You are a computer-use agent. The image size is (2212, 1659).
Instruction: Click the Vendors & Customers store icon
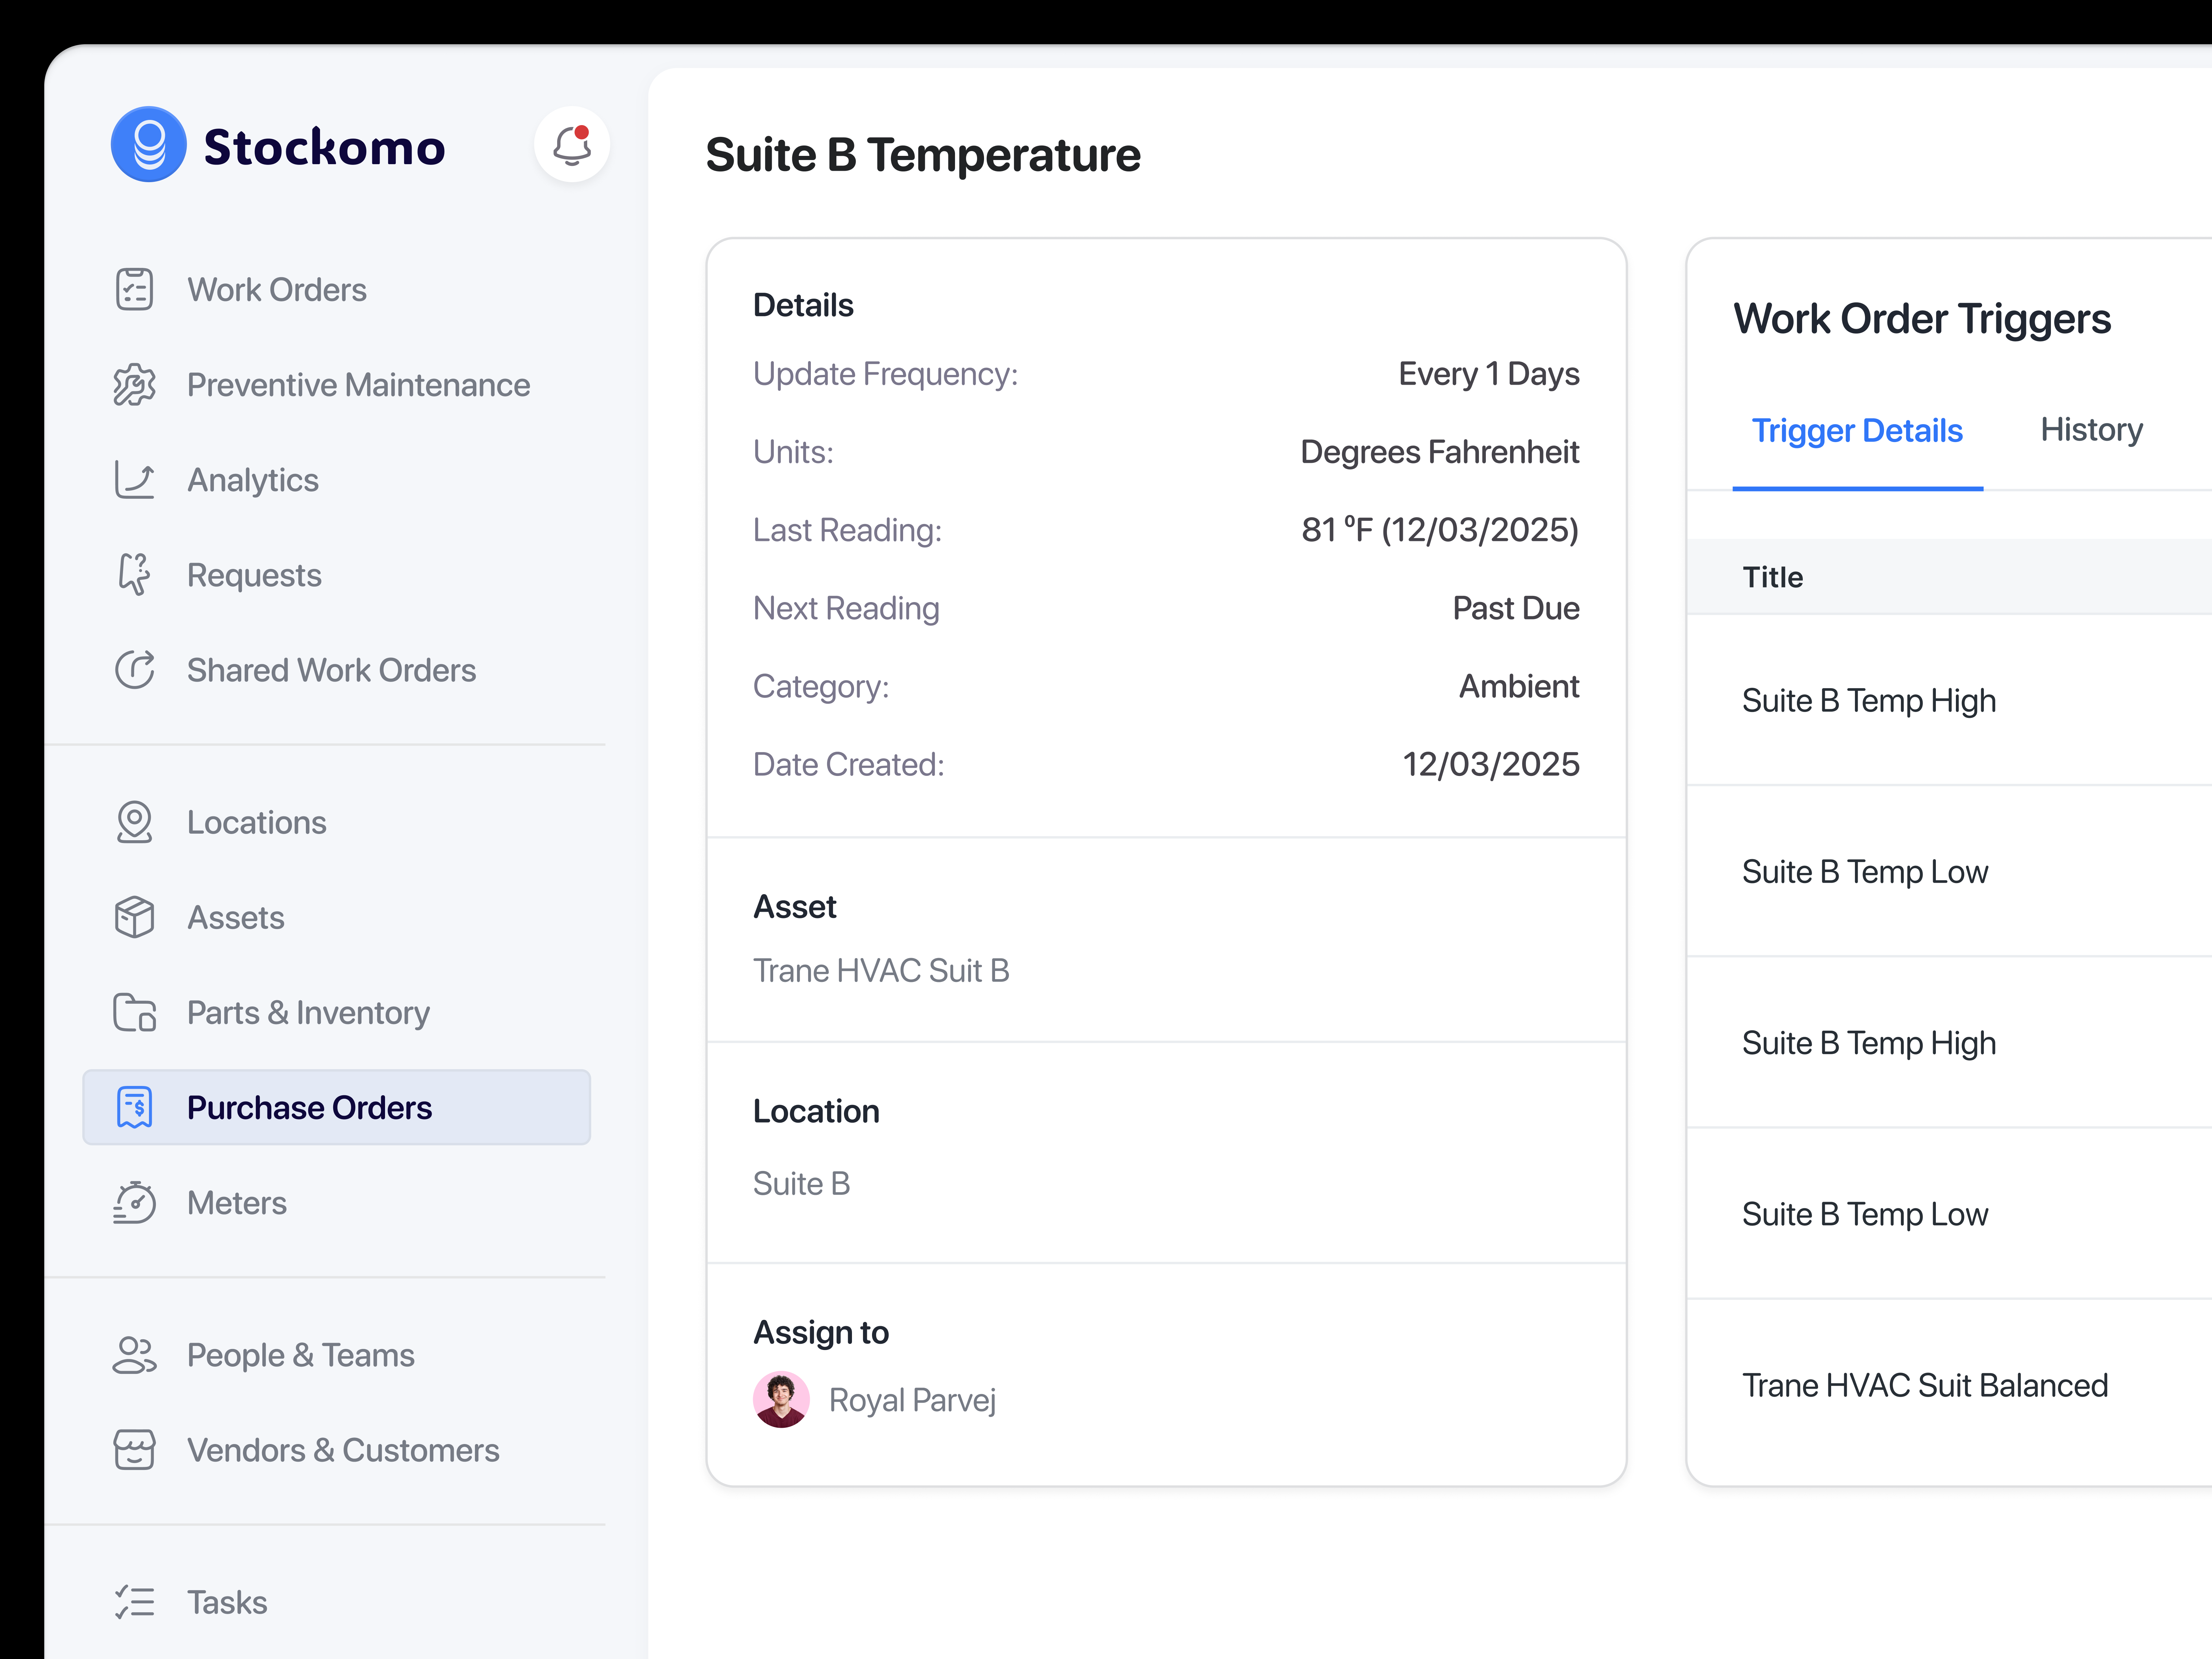pyautogui.click(x=134, y=1450)
